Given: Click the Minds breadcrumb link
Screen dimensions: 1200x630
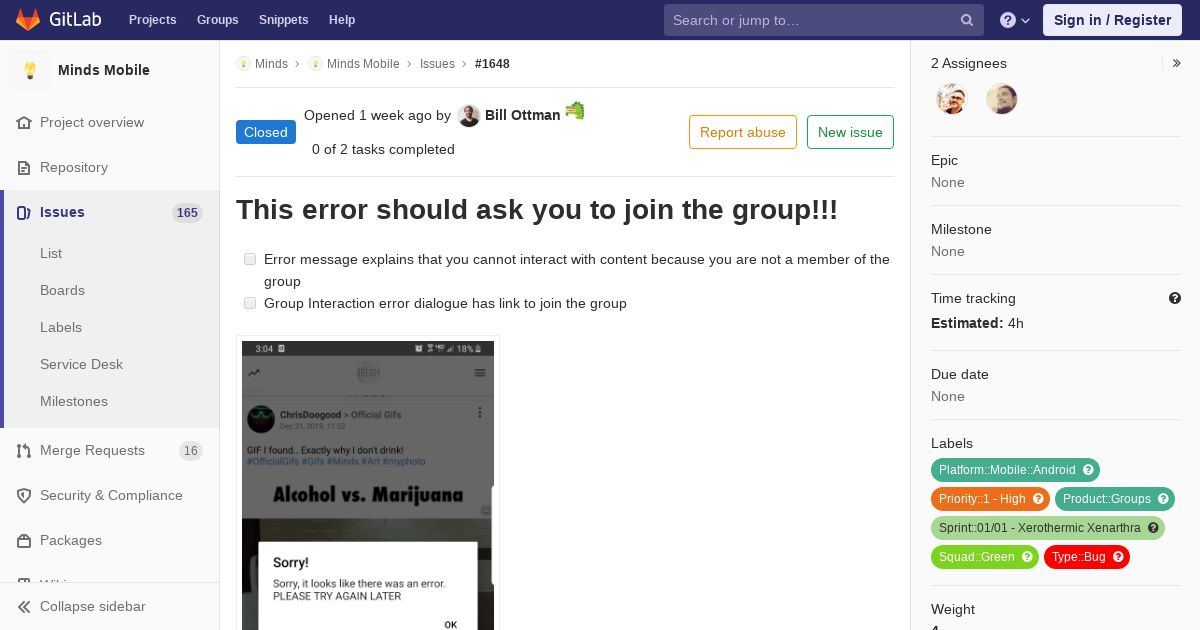Looking at the screenshot, I should (271, 63).
